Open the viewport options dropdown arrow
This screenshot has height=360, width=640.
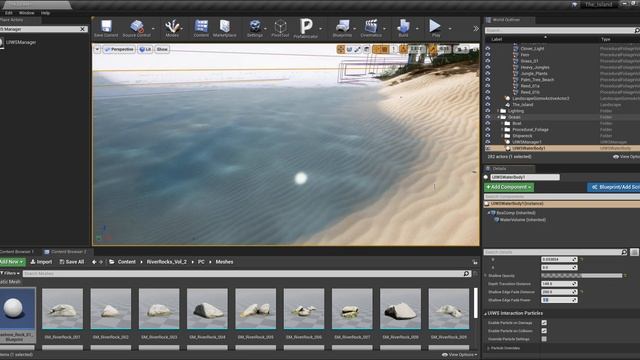(97, 49)
